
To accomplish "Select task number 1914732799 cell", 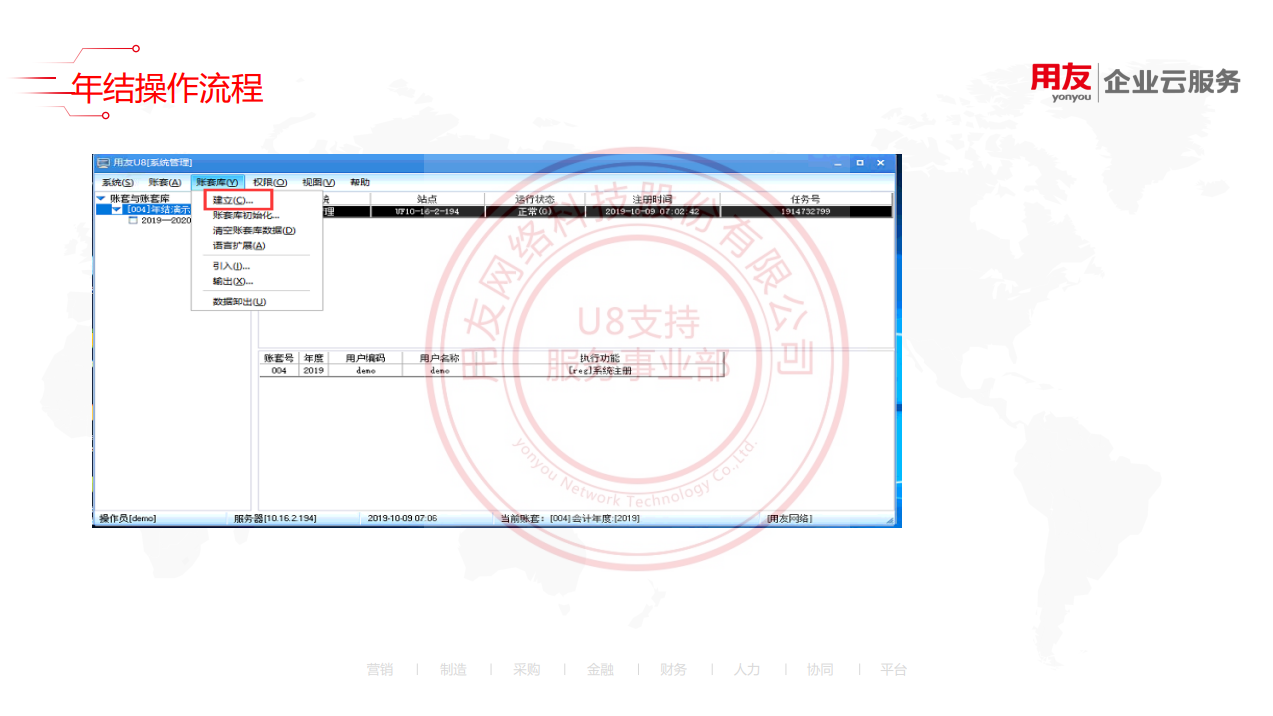I will point(805,211).
